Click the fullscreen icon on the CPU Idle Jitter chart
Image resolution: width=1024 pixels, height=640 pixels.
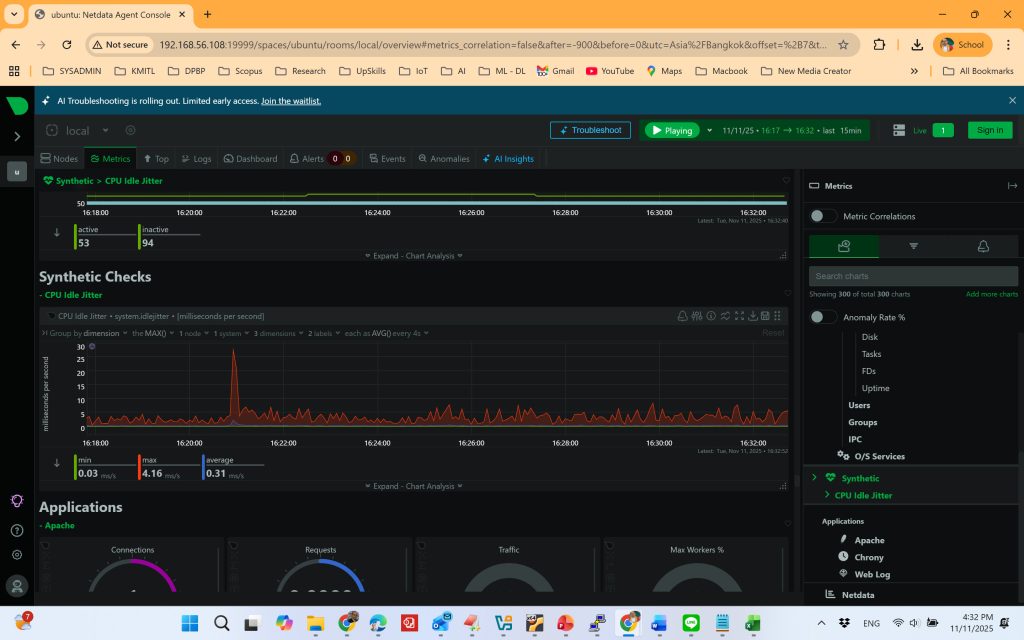coord(739,316)
